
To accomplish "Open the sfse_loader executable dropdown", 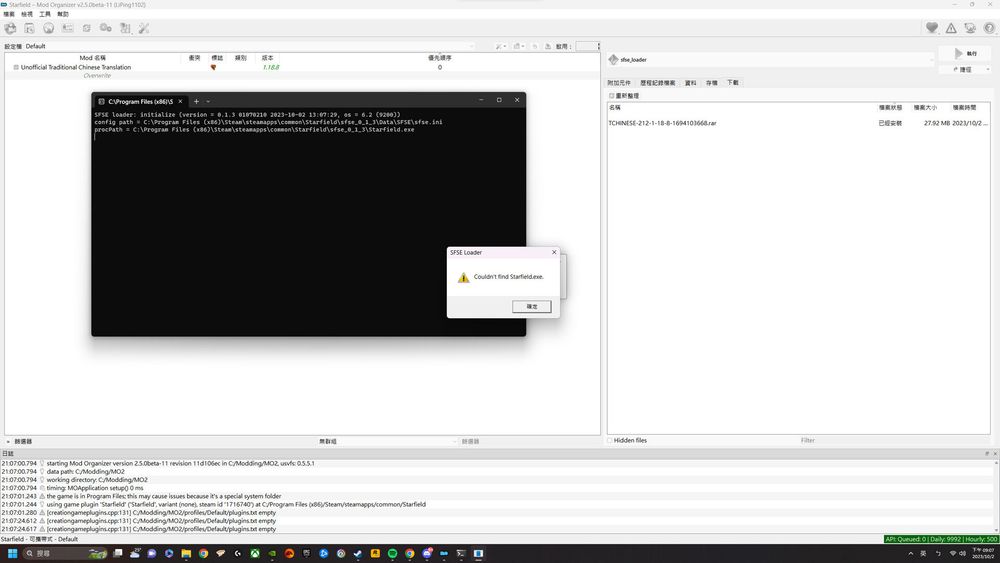I will tap(770, 59).
